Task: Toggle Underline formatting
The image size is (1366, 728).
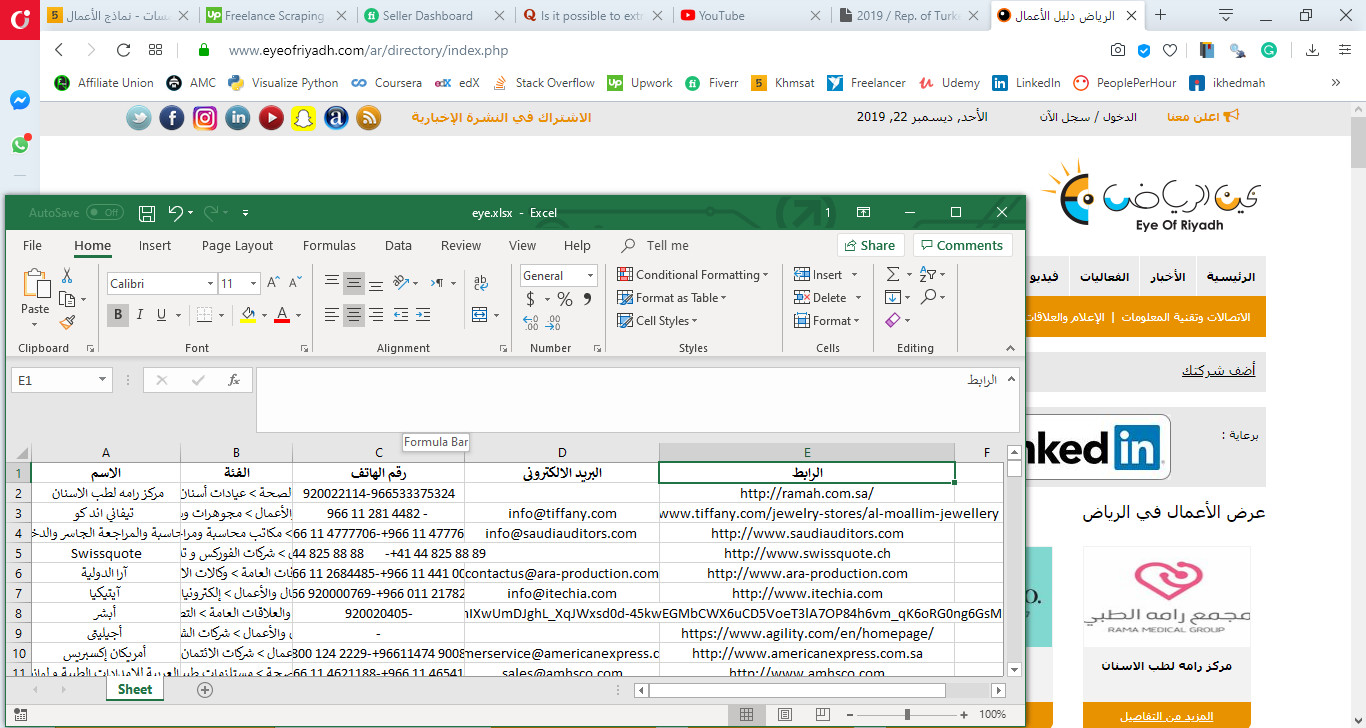Action: click(162, 315)
